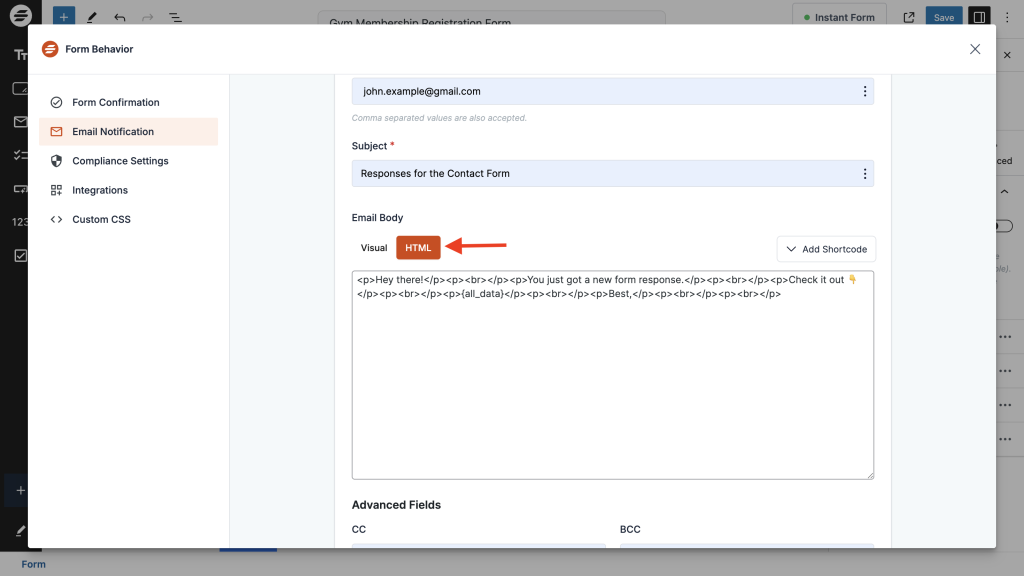Toggle the settings sidebar panel icon

979,17
